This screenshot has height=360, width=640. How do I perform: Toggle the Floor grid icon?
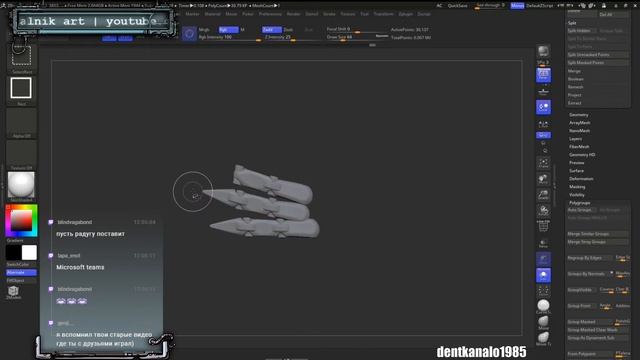coord(543,91)
